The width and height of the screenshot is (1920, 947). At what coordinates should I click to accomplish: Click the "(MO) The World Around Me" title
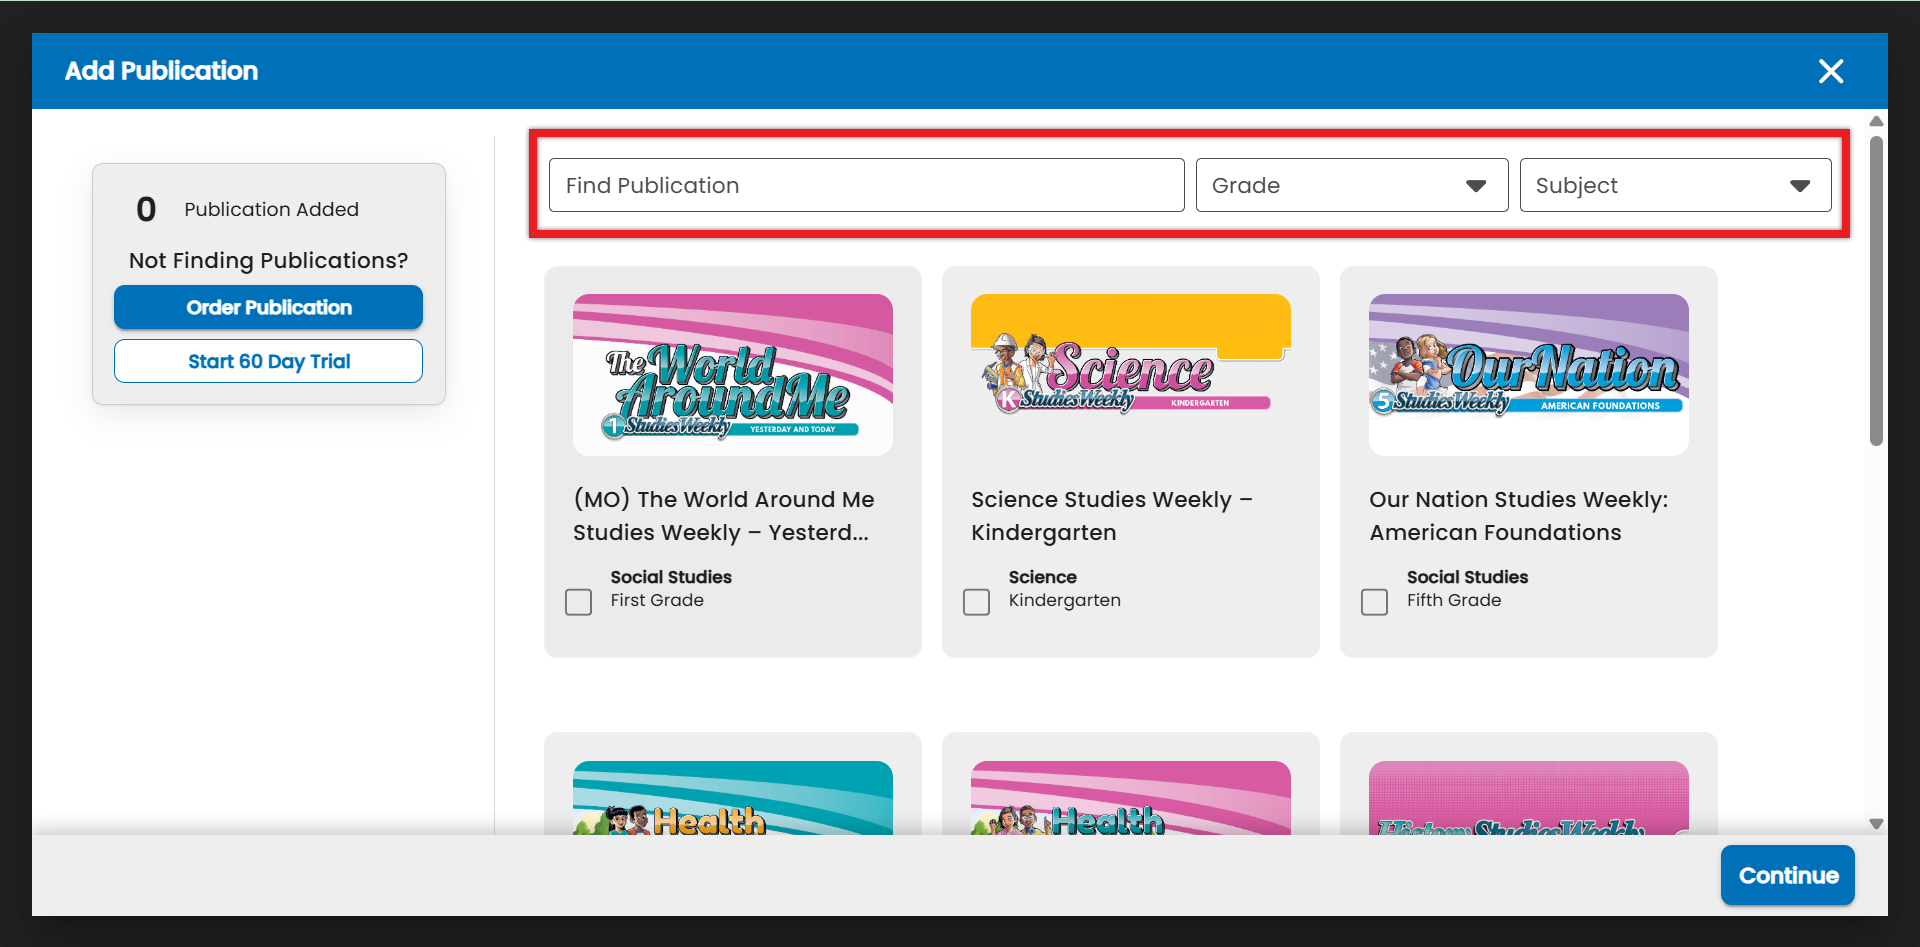point(724,516)
